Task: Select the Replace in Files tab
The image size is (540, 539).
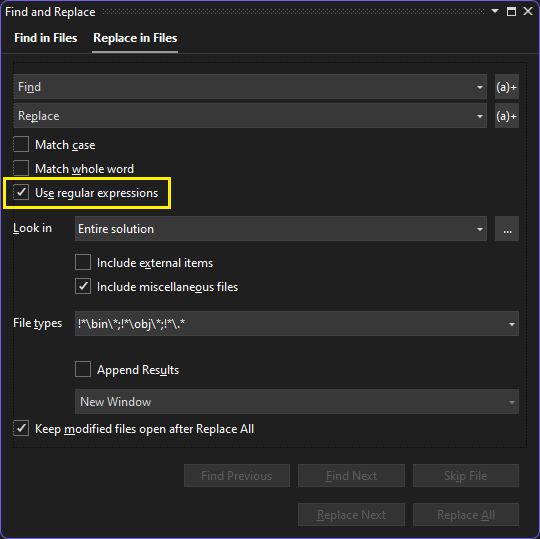Action: pyautogui.click(x=135, y=38)
